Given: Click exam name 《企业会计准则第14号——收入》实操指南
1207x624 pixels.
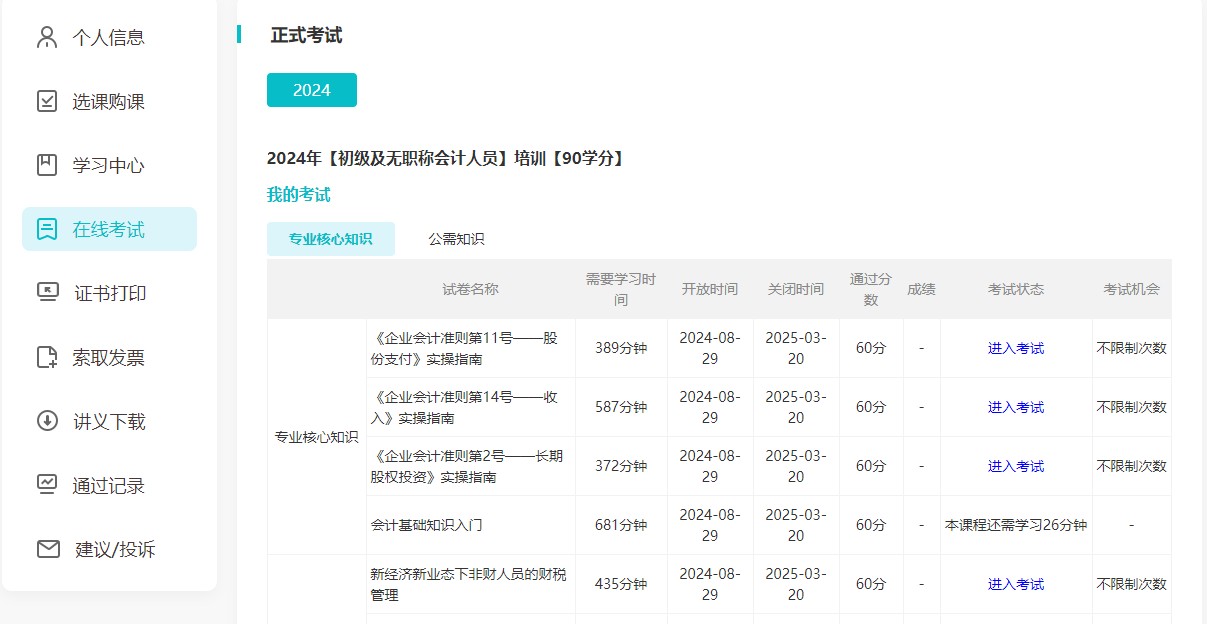Looking at the screenshot, I should click(464, 407).
